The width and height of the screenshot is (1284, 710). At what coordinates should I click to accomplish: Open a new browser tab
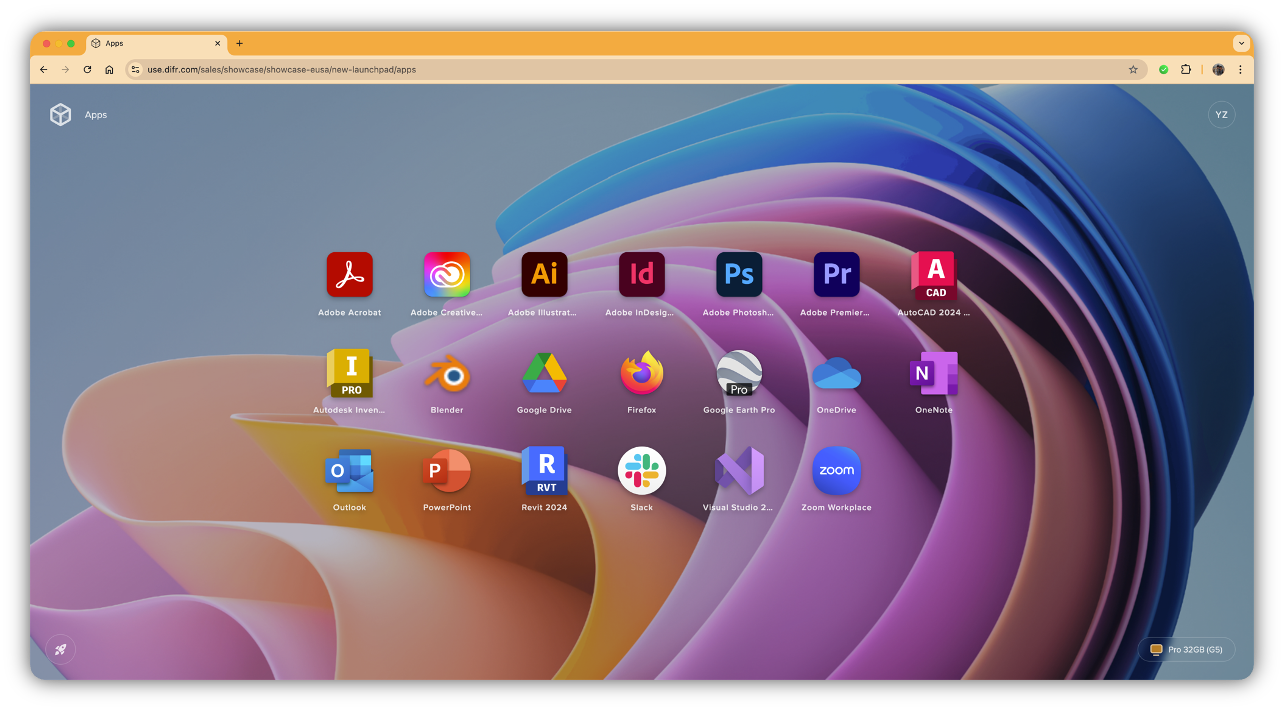pos(239,43)
